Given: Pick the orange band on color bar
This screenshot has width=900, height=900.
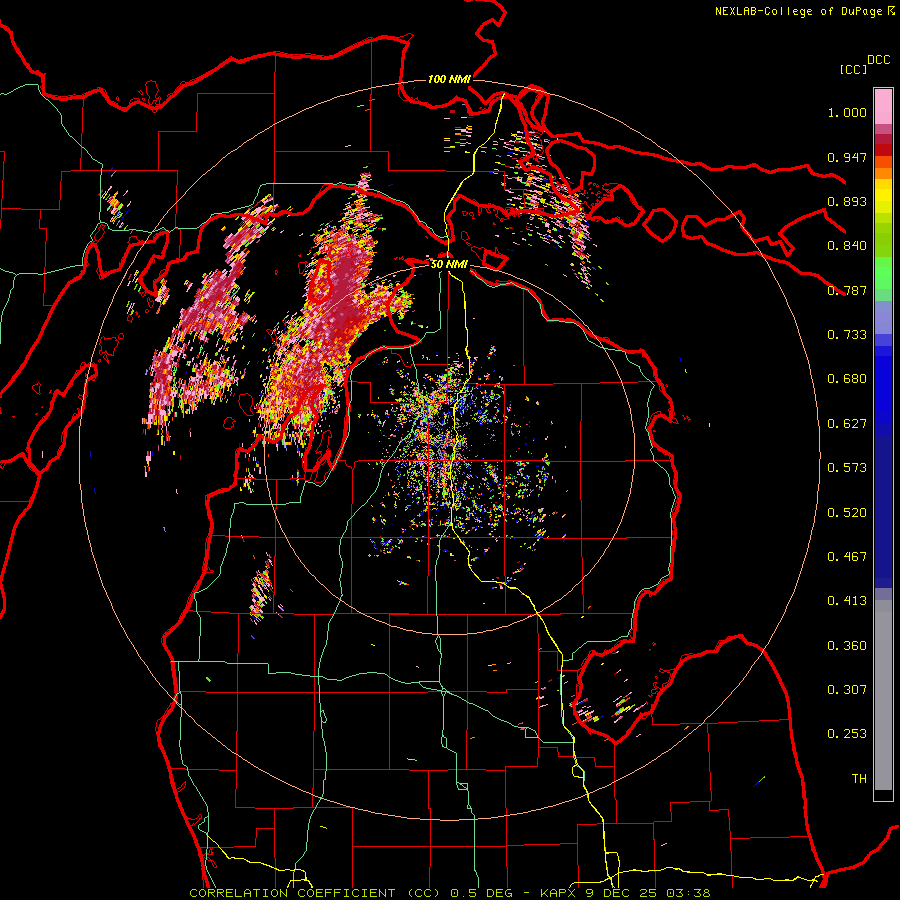Looking at the screenshot, I should click(883, 173).
